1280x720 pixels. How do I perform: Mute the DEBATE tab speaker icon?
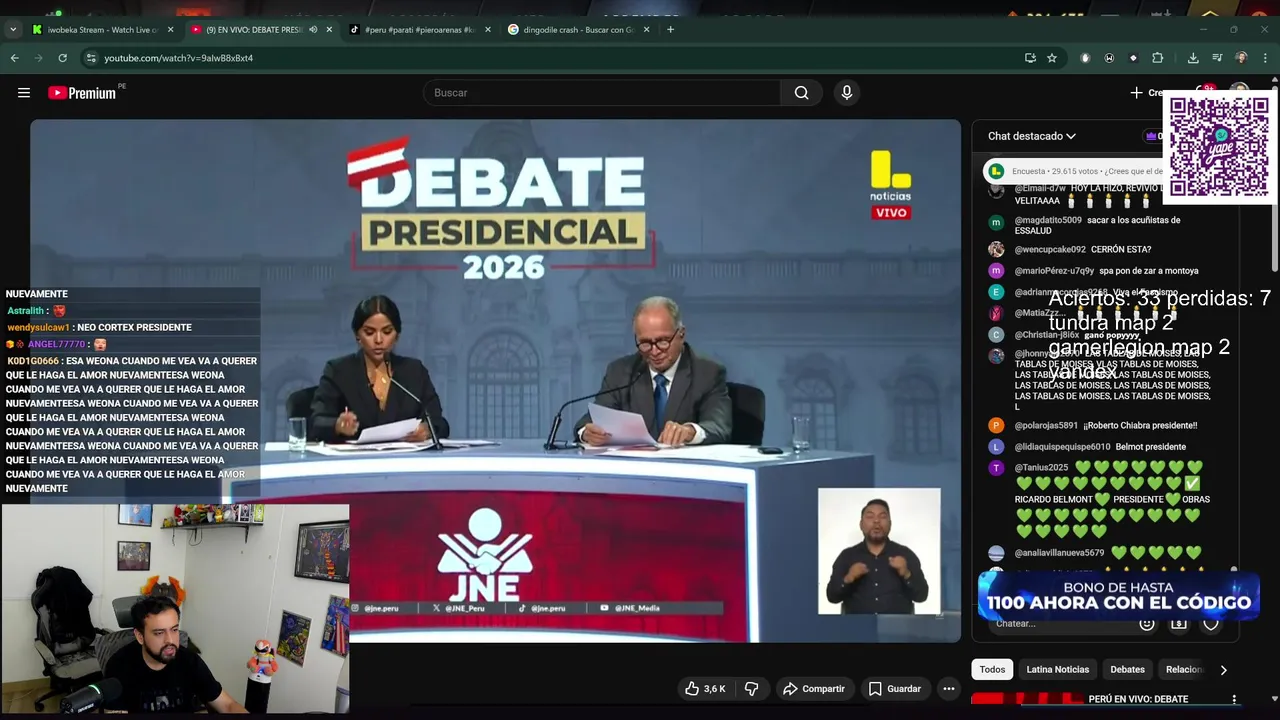pyautogui.click(x=313, y=30)
